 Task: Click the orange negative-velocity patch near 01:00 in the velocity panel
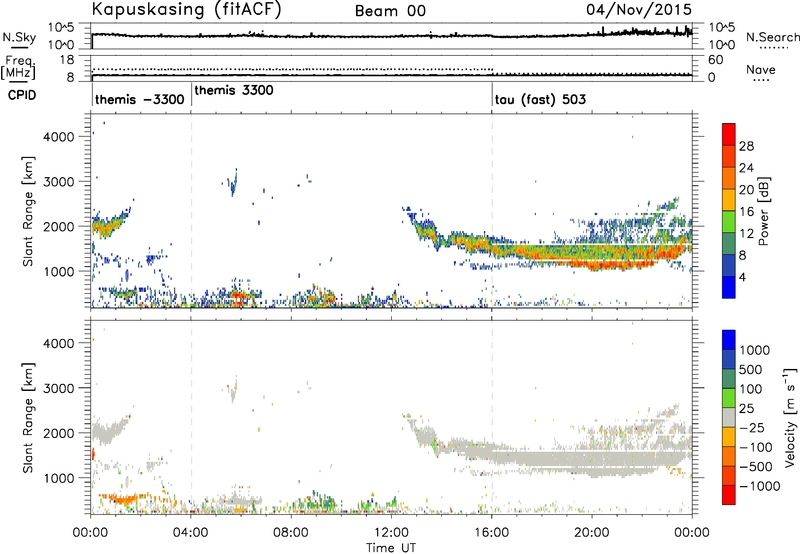(124, 499)
